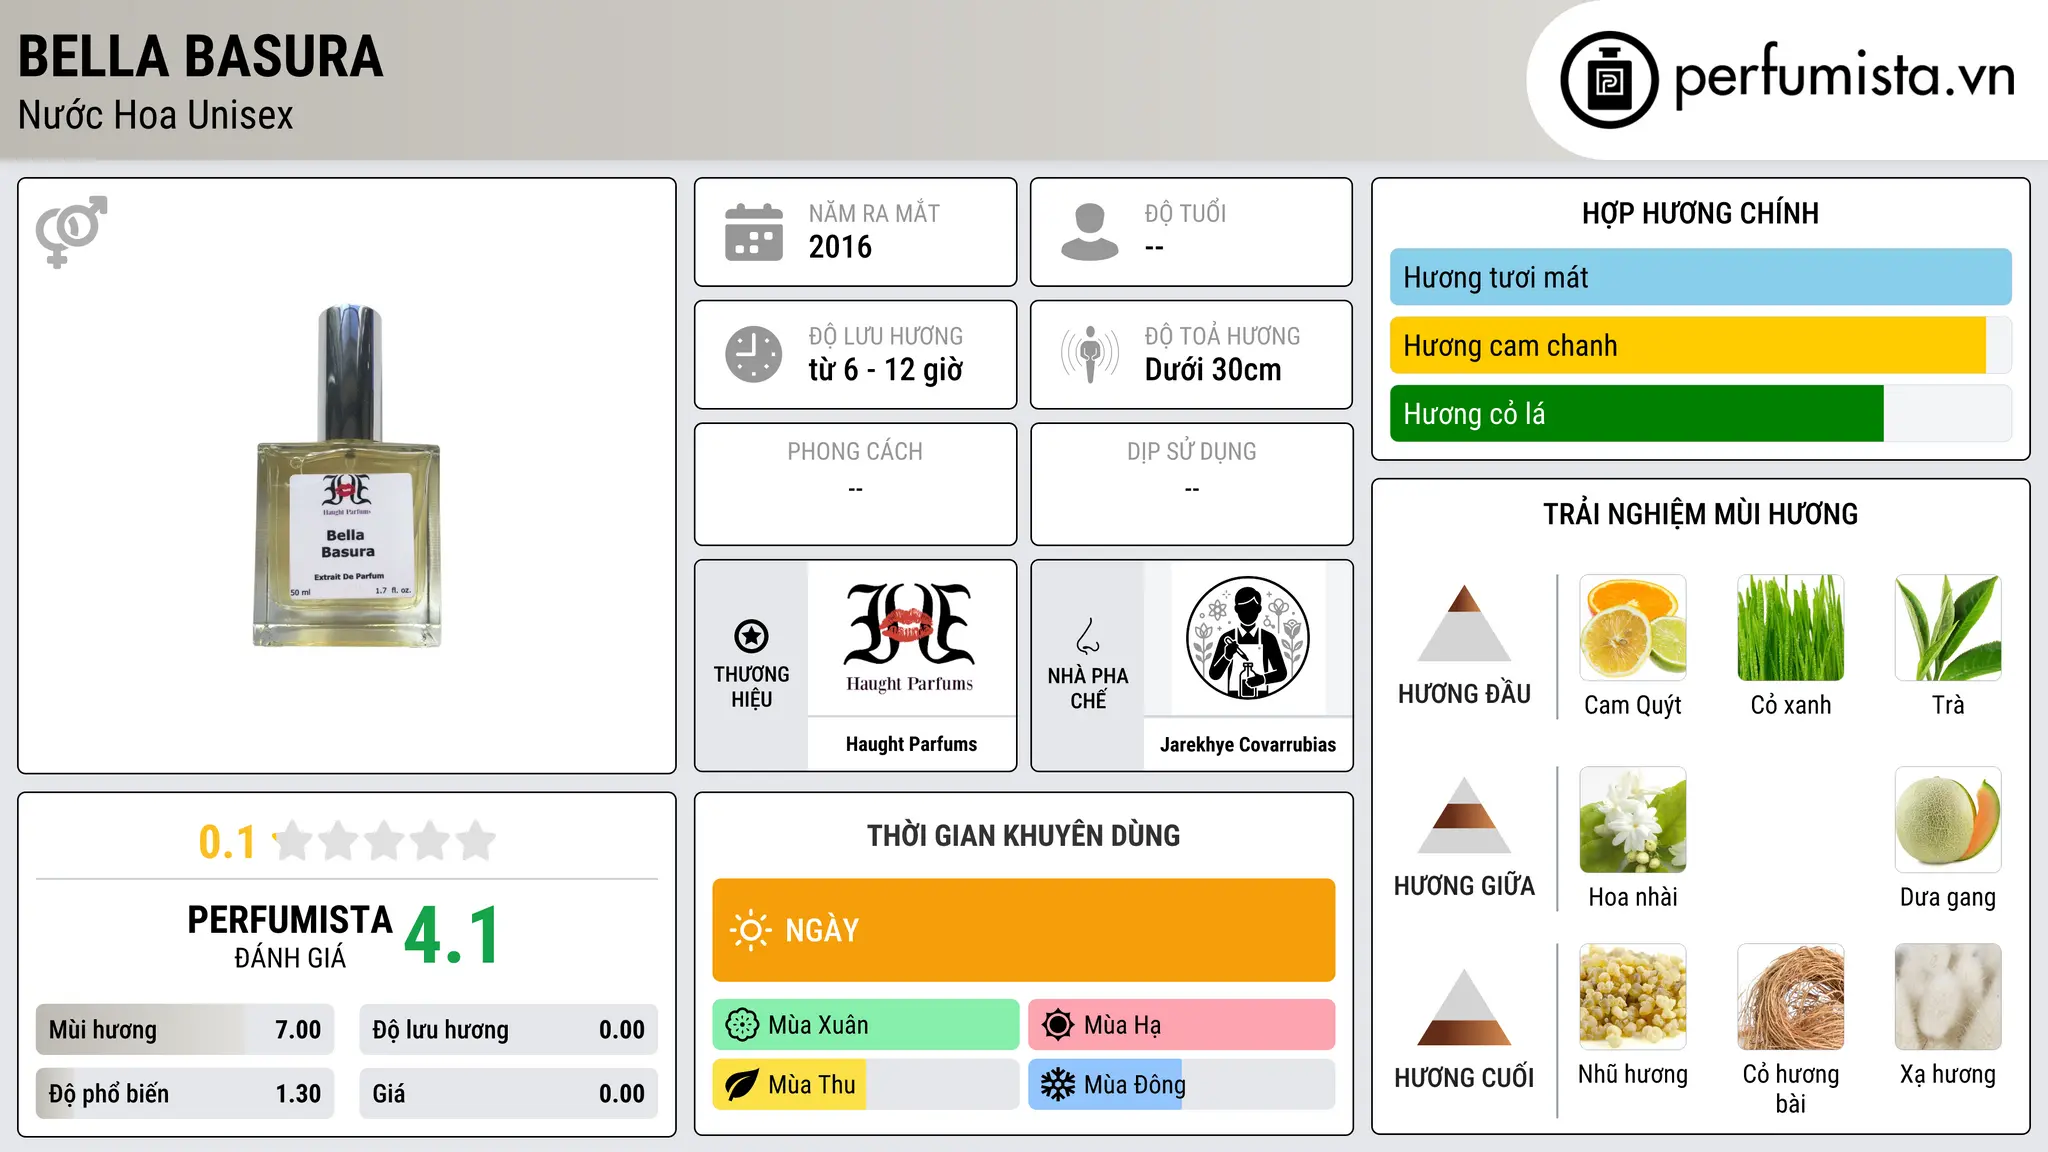Click the person icon beside Độ tuổi
The height and width of the screenshot is (1152, 2048).
(x=1090, y=232)
